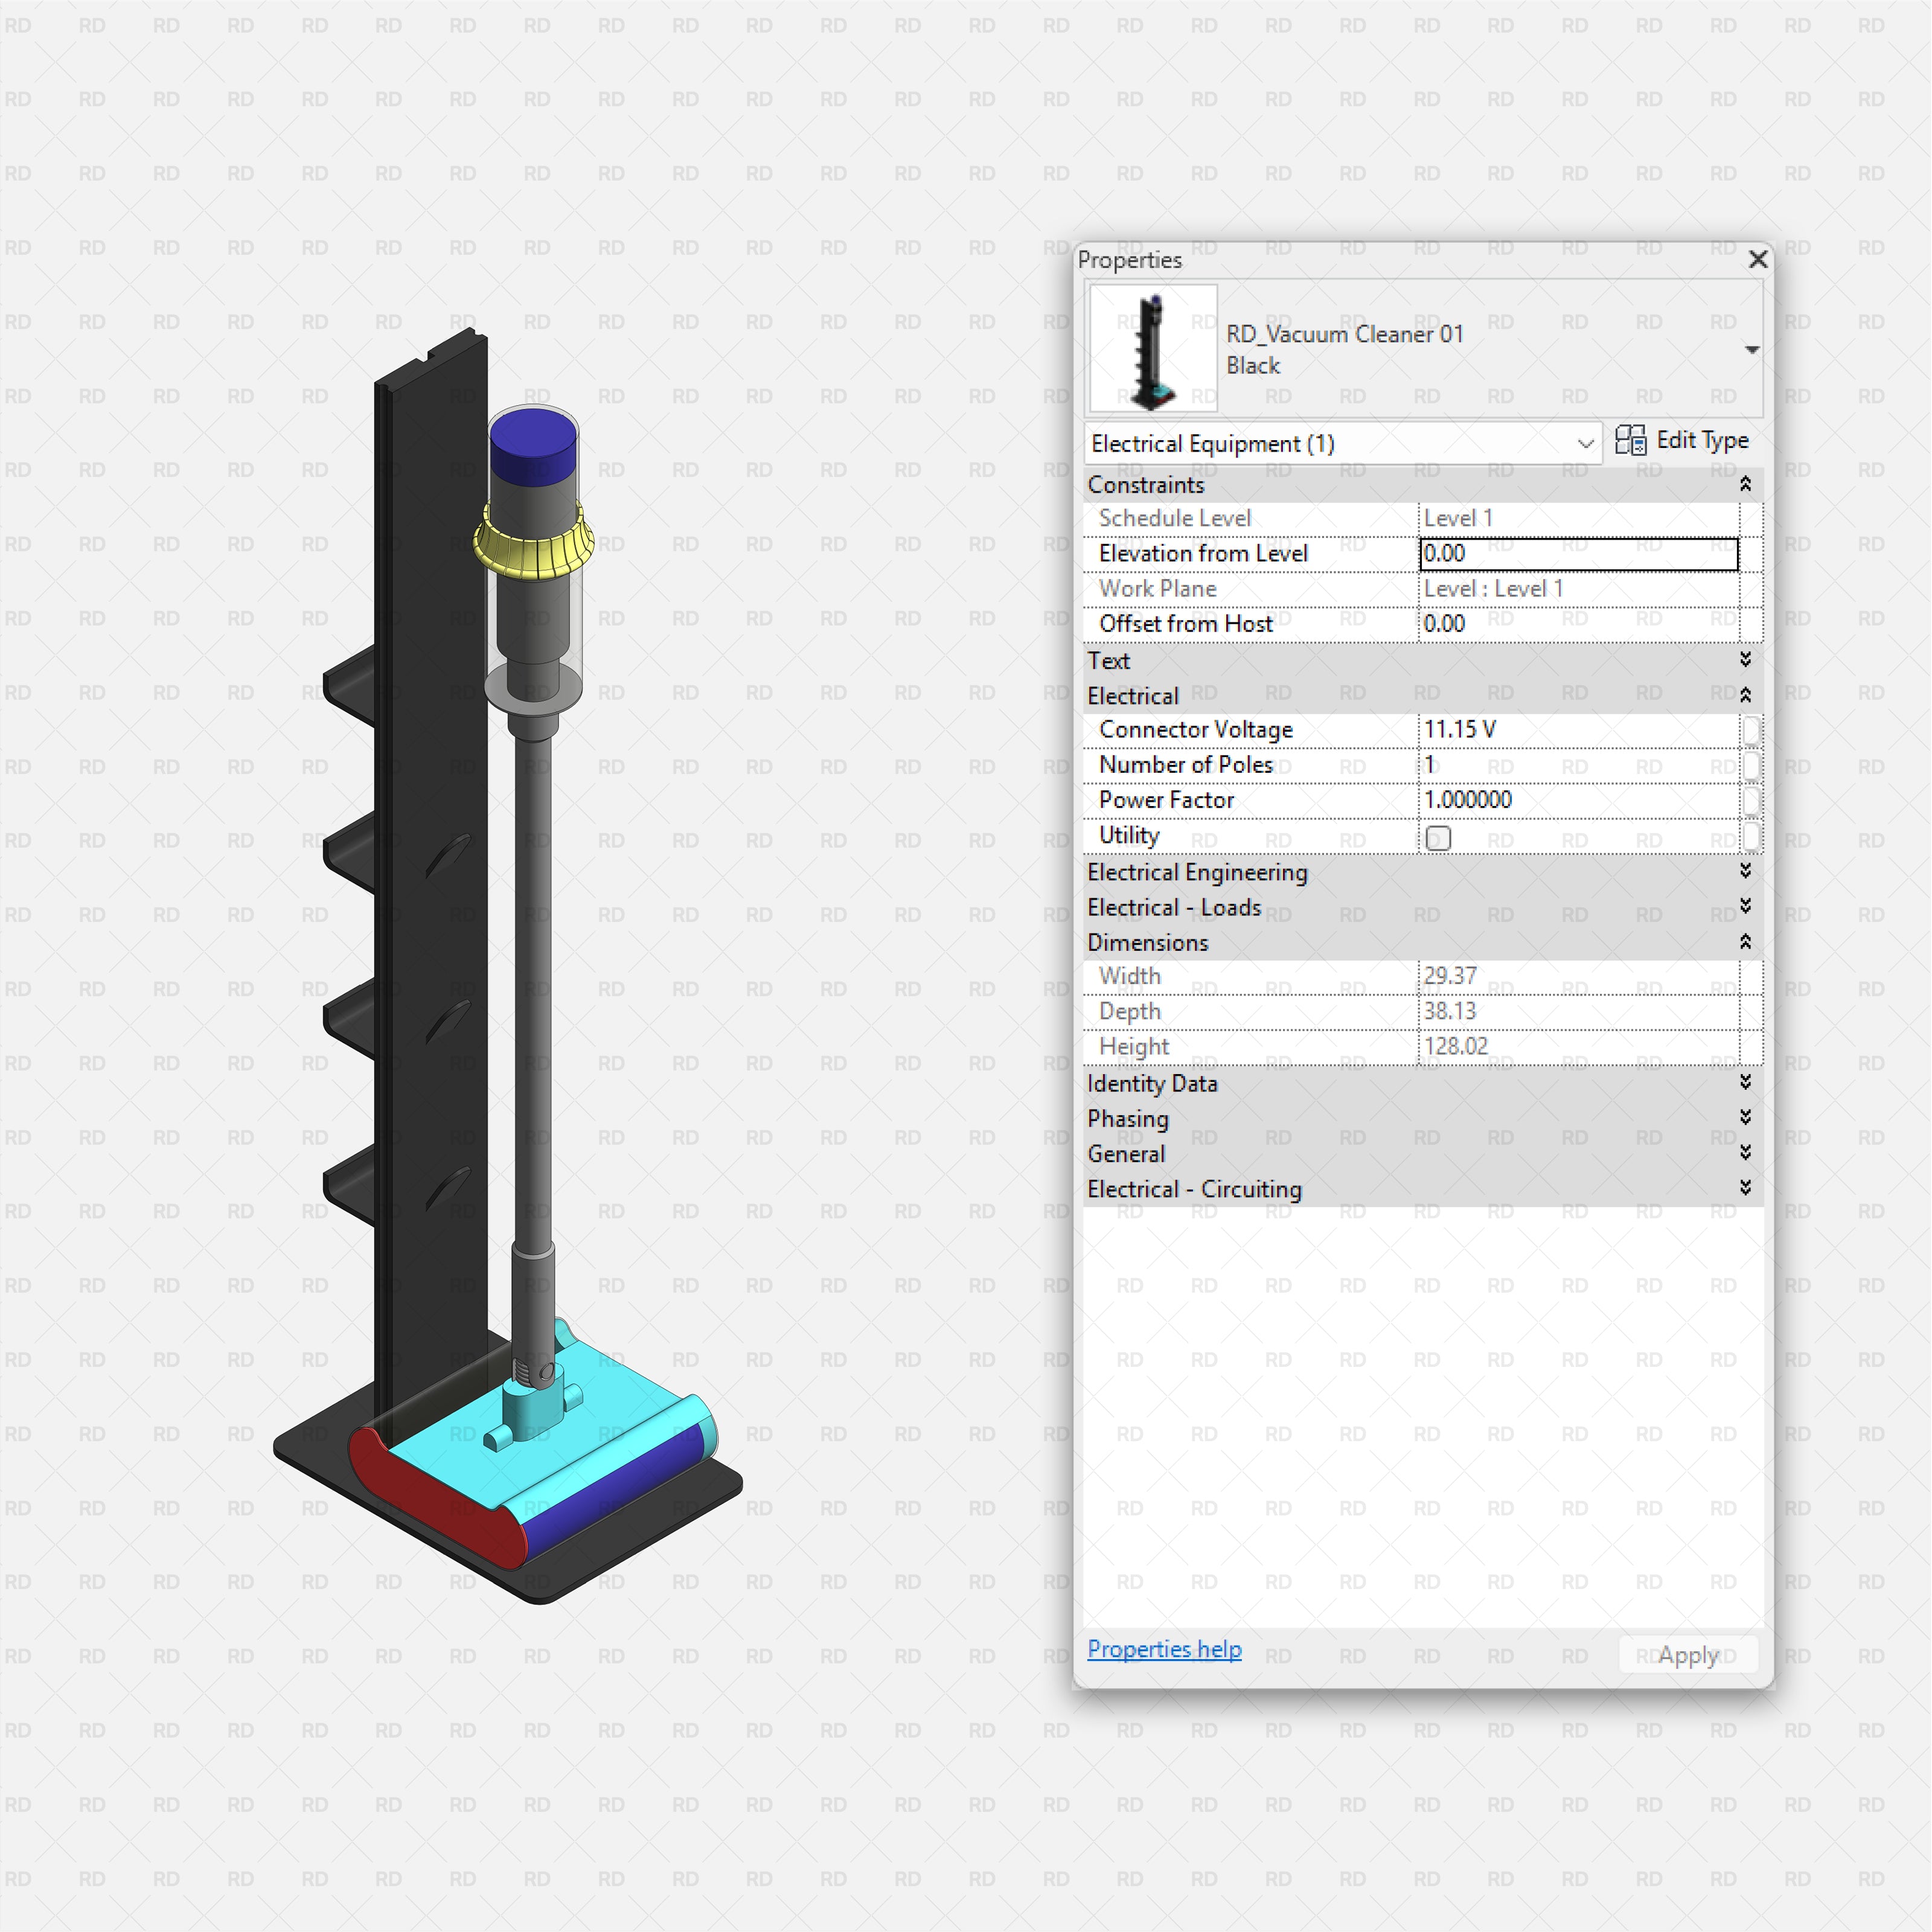Image resolution: width=1932 pixels, height=1932 pixels.
Task: Expand the Electrical - Circuiting section
Action: point(1746,1189)
